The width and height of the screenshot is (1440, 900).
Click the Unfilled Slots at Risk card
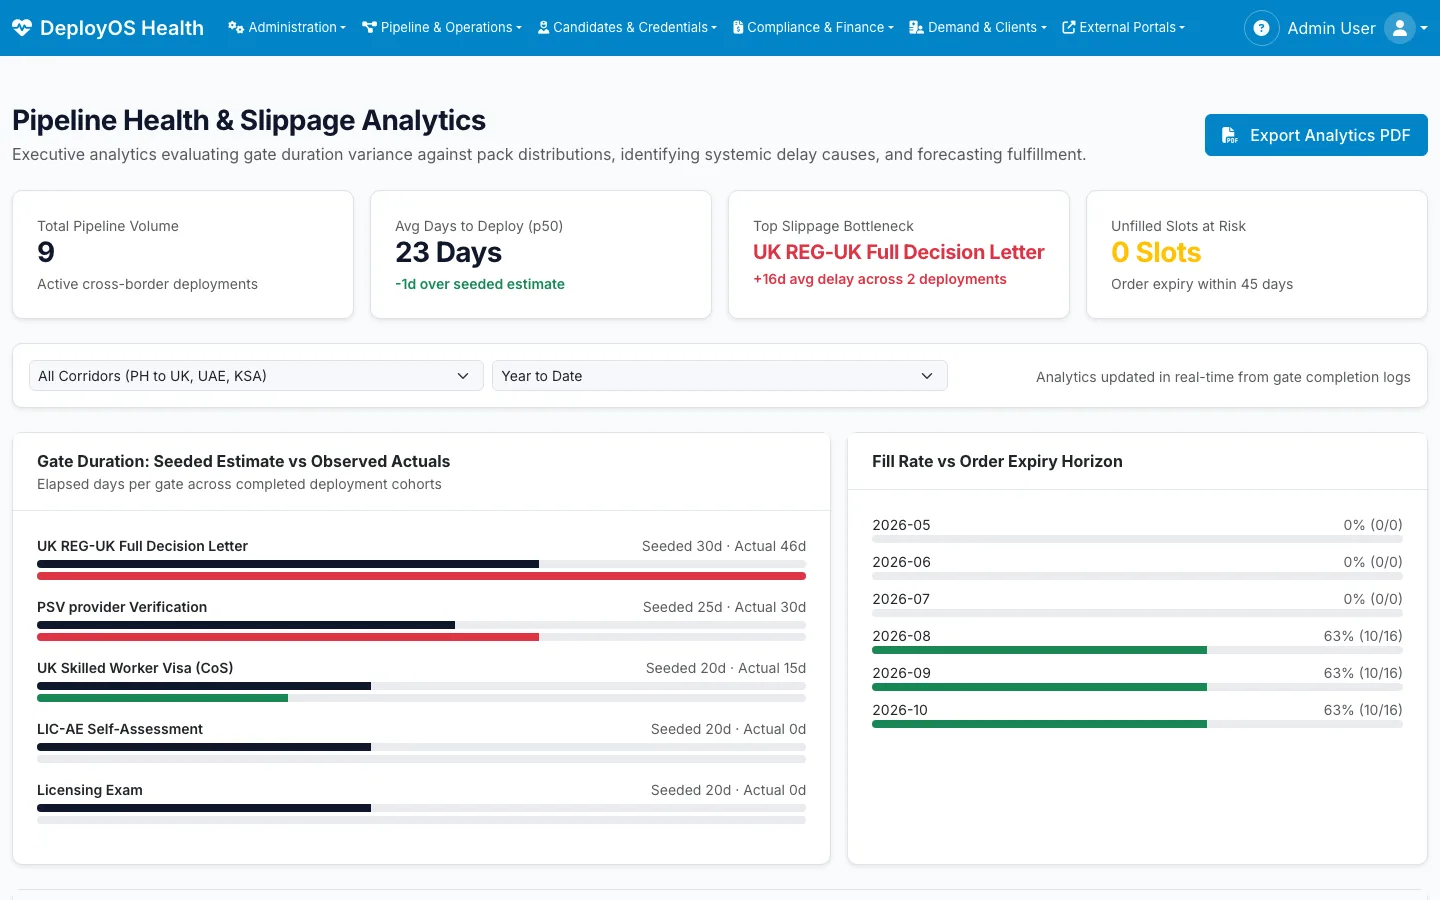click(x=1257, y=255)
